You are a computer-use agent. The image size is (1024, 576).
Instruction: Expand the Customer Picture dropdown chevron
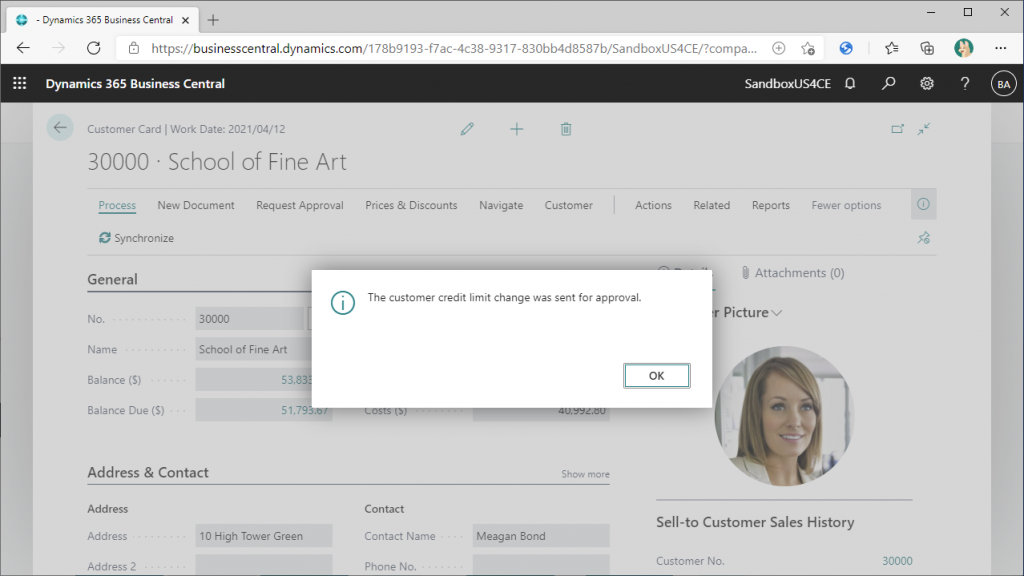click(776, 313)
